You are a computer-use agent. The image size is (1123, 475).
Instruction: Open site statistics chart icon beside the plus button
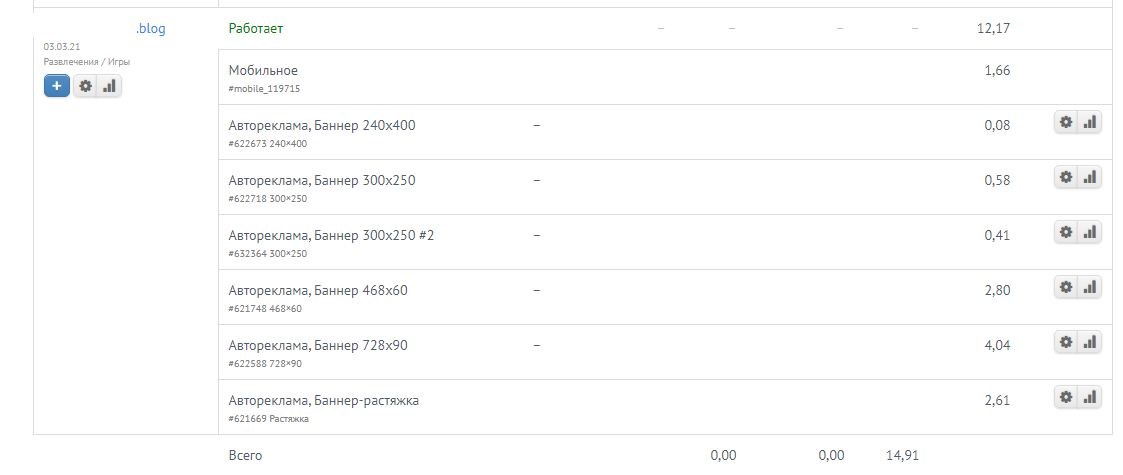(x=109, y=86)
